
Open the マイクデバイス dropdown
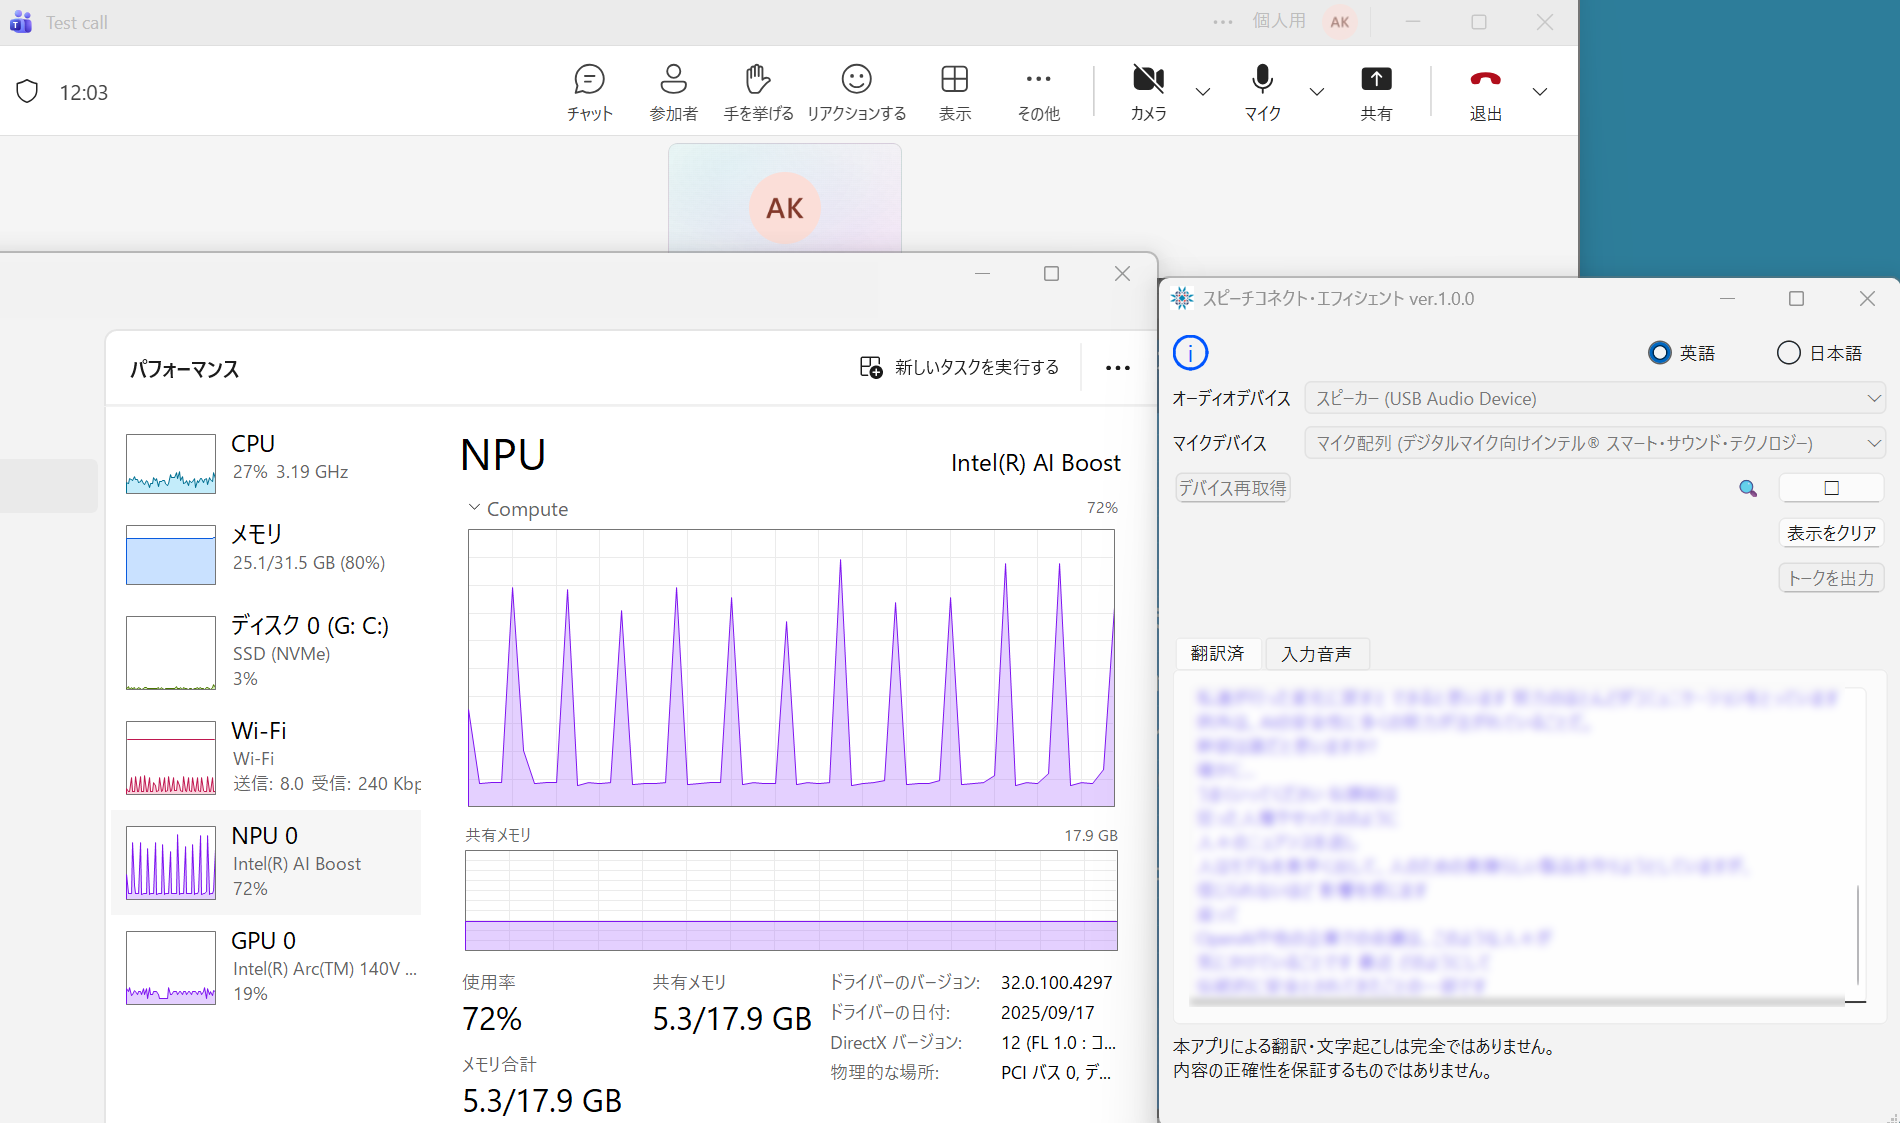1594,443
